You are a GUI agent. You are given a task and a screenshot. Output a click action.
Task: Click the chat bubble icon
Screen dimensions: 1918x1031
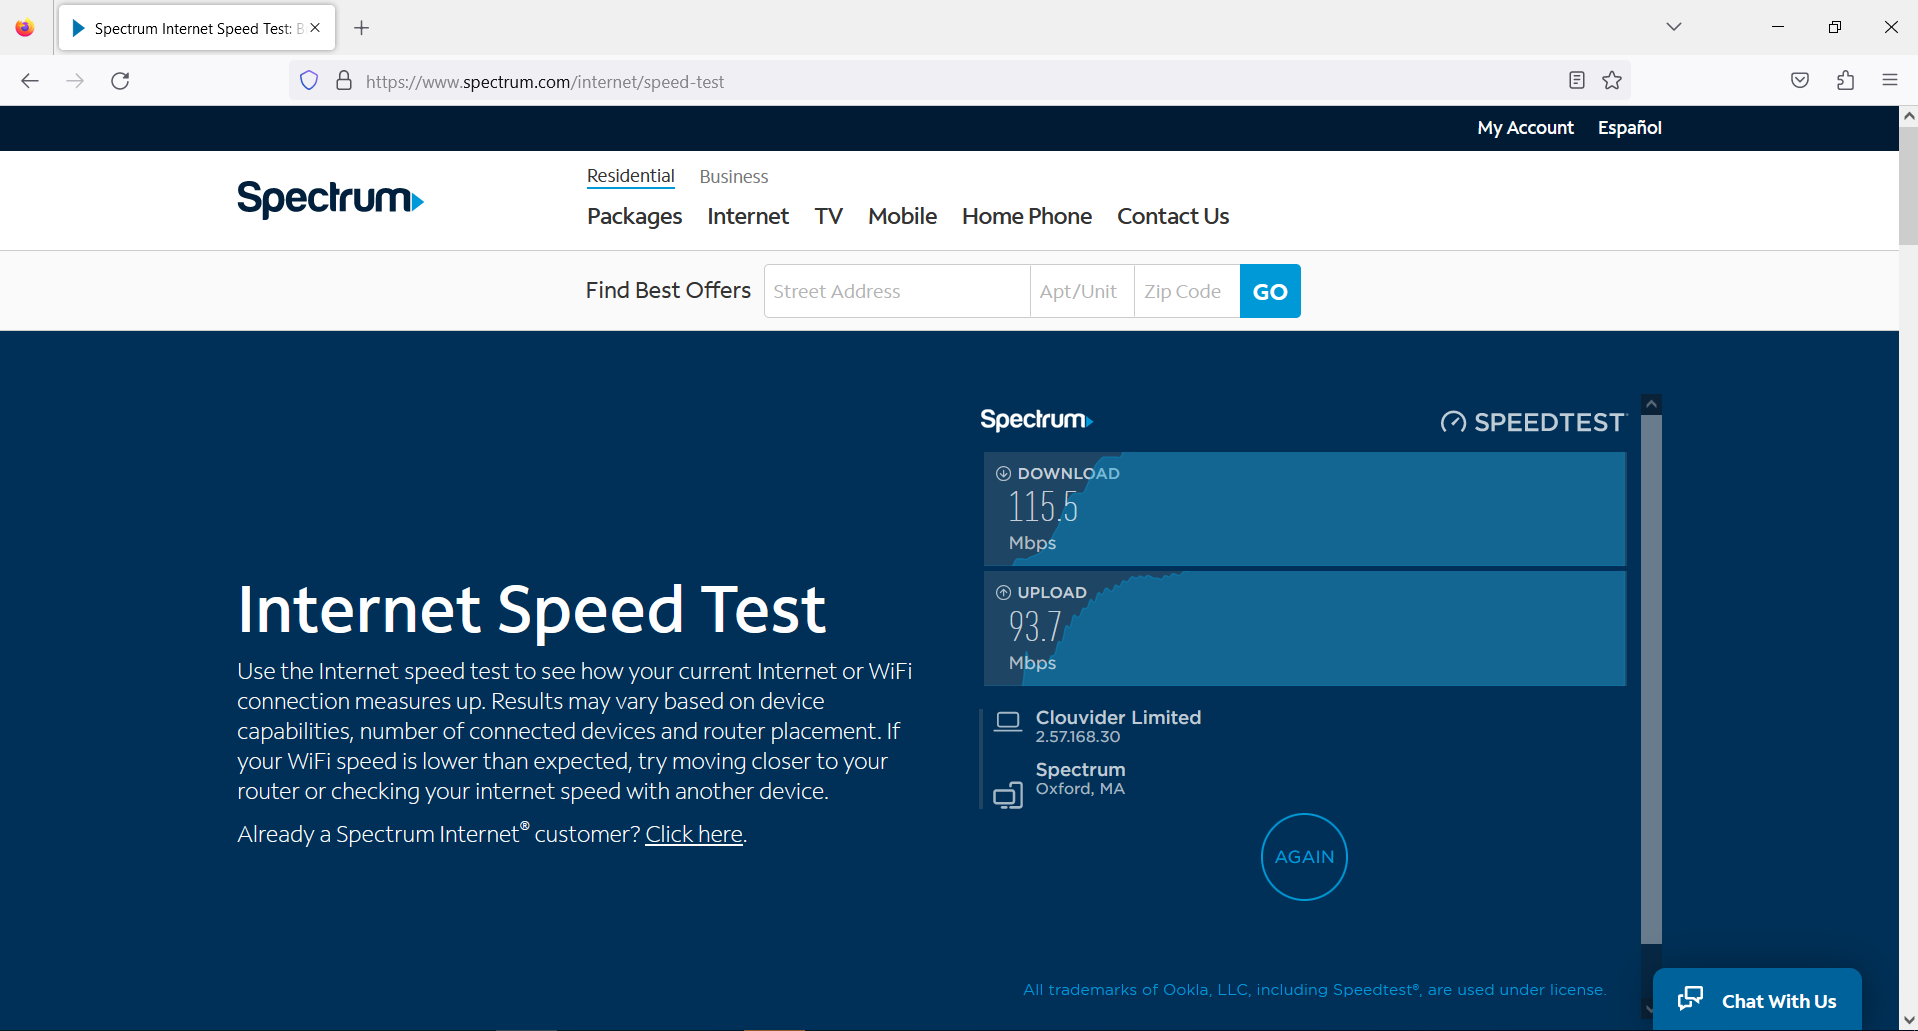click(1690, 998)
